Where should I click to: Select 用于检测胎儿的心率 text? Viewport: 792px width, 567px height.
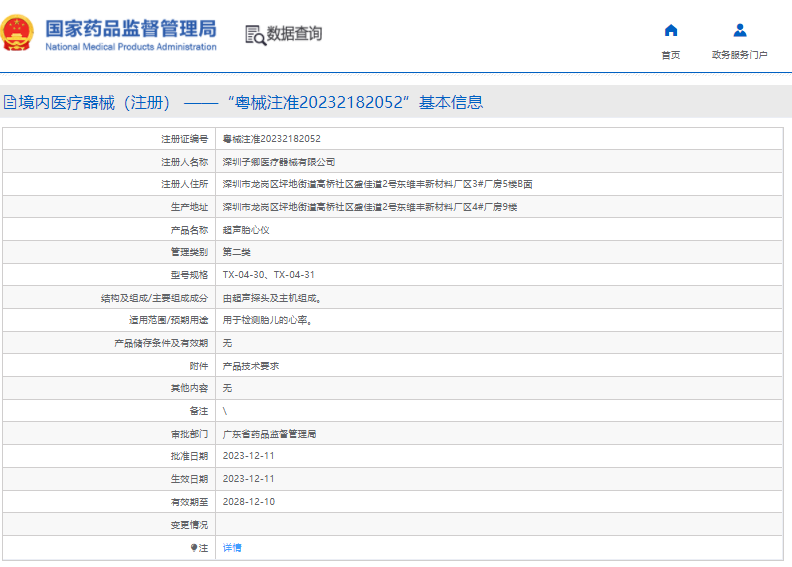pos(267,320)
